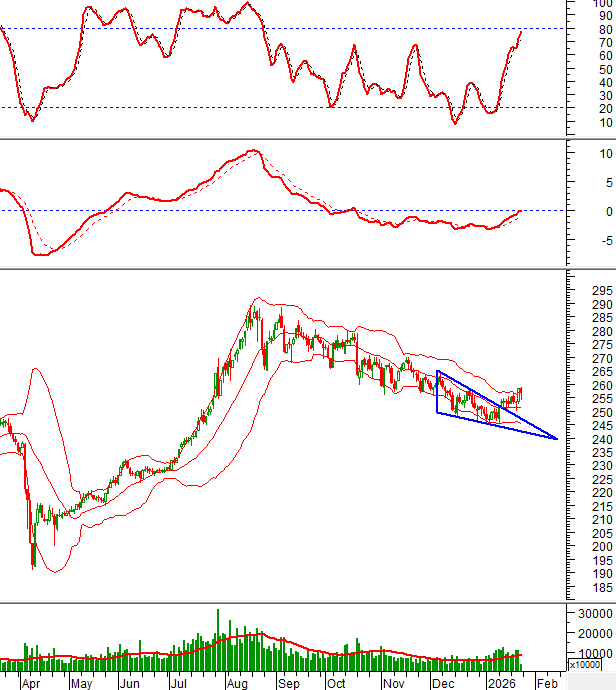Select the Feb label on the time axis

(547, 683)
